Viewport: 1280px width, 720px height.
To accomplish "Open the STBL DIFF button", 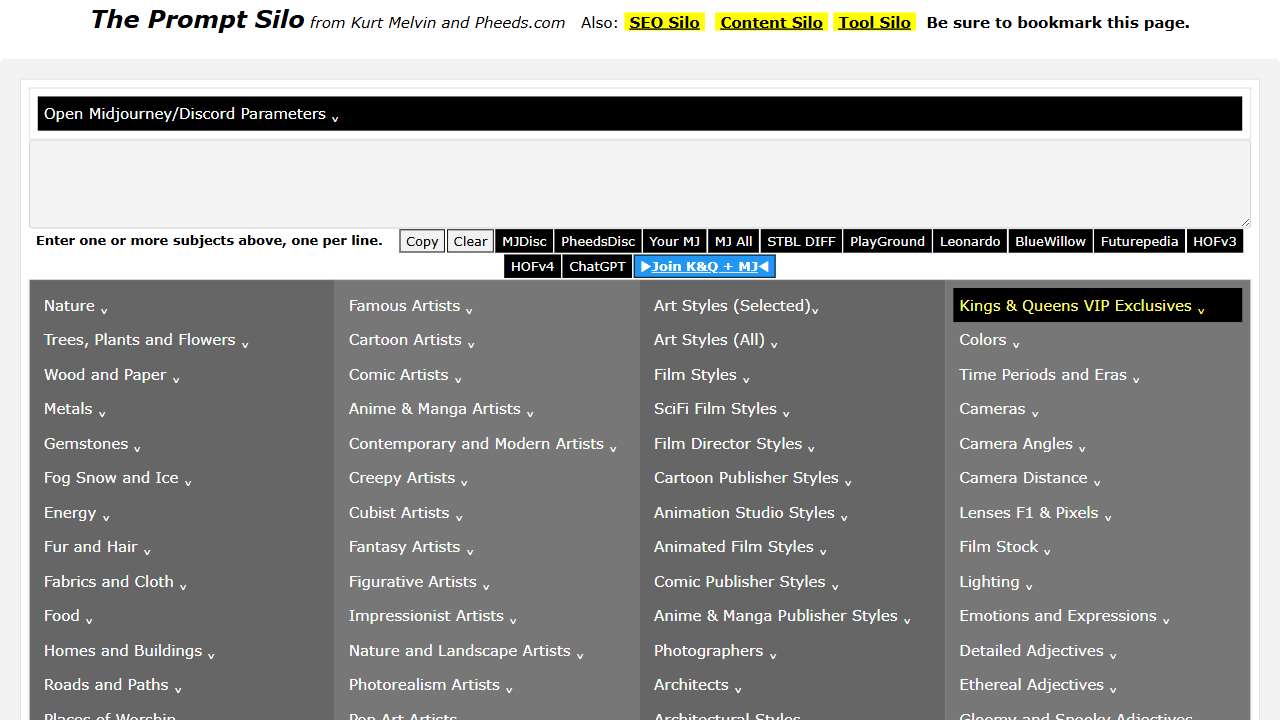I will tap(801, 241).
